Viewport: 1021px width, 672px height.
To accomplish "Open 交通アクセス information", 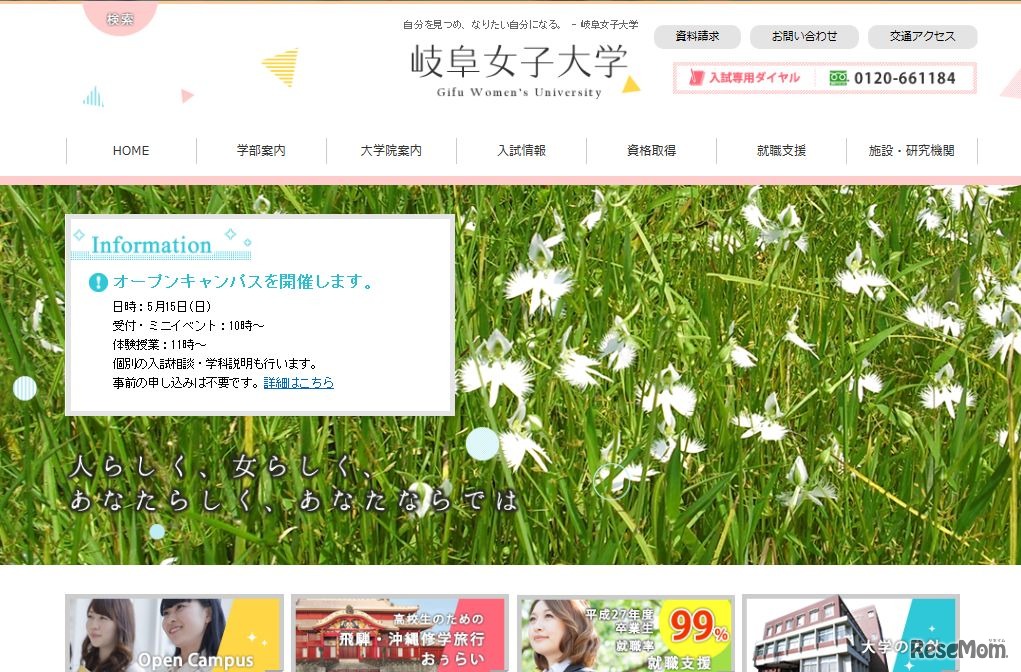I will tap(923, 37).
